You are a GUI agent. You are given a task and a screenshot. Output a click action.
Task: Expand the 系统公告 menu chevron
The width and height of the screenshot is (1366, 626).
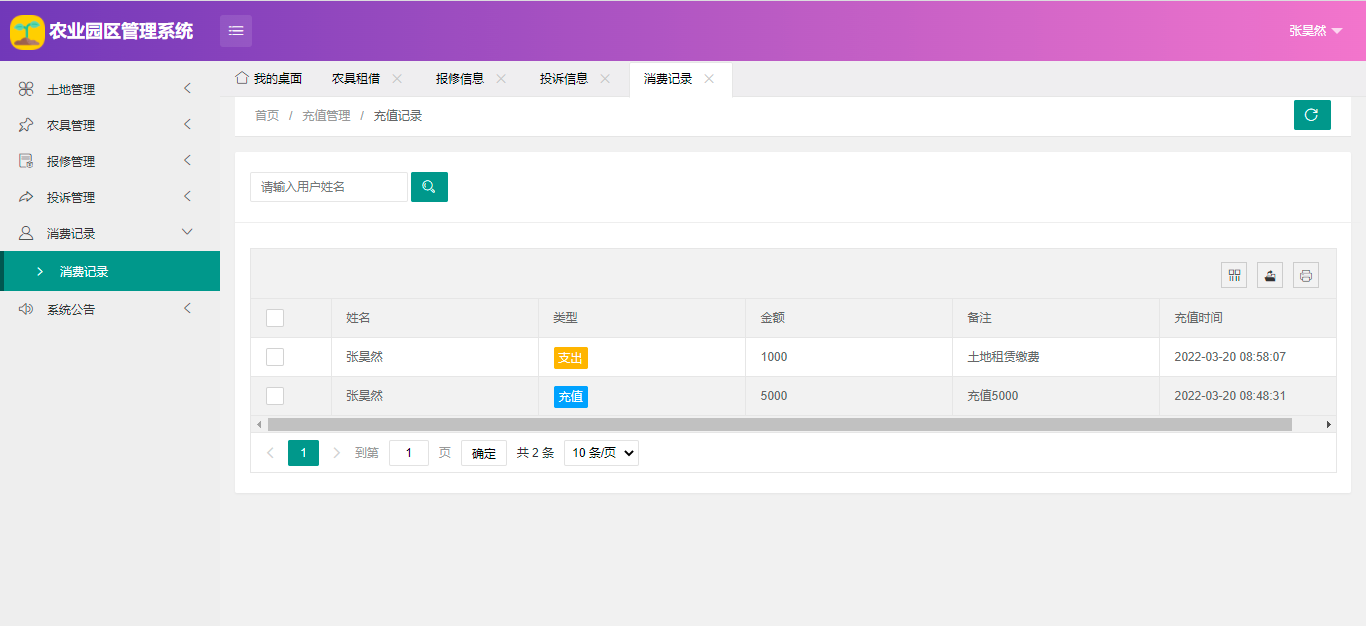click(187, 308)
